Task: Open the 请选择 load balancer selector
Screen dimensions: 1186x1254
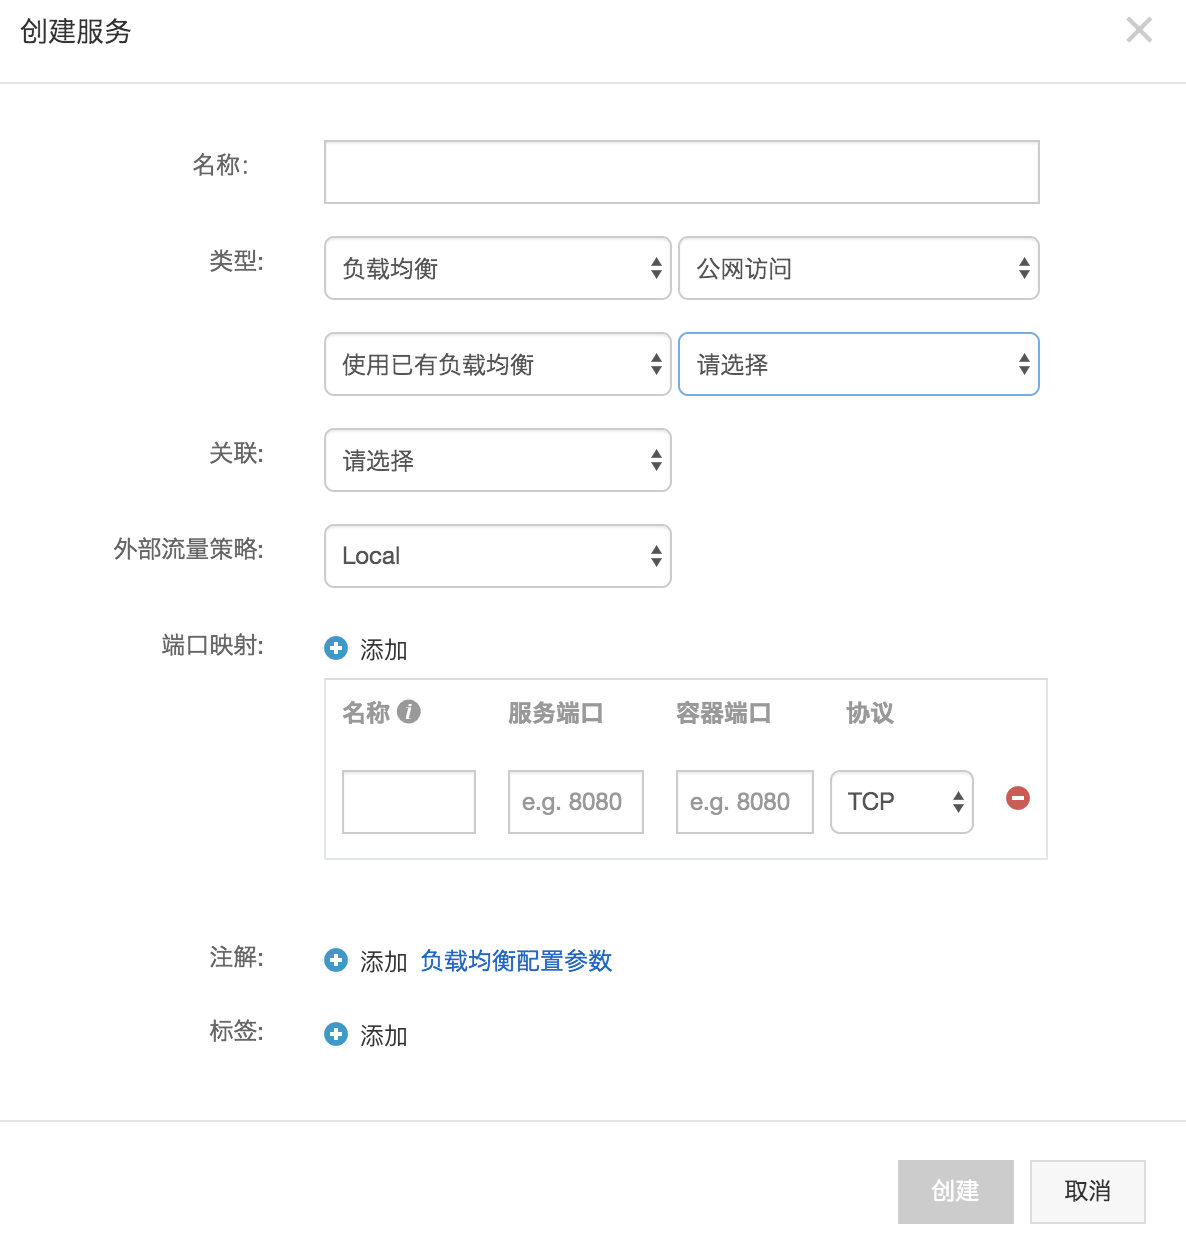Action: 858,364
